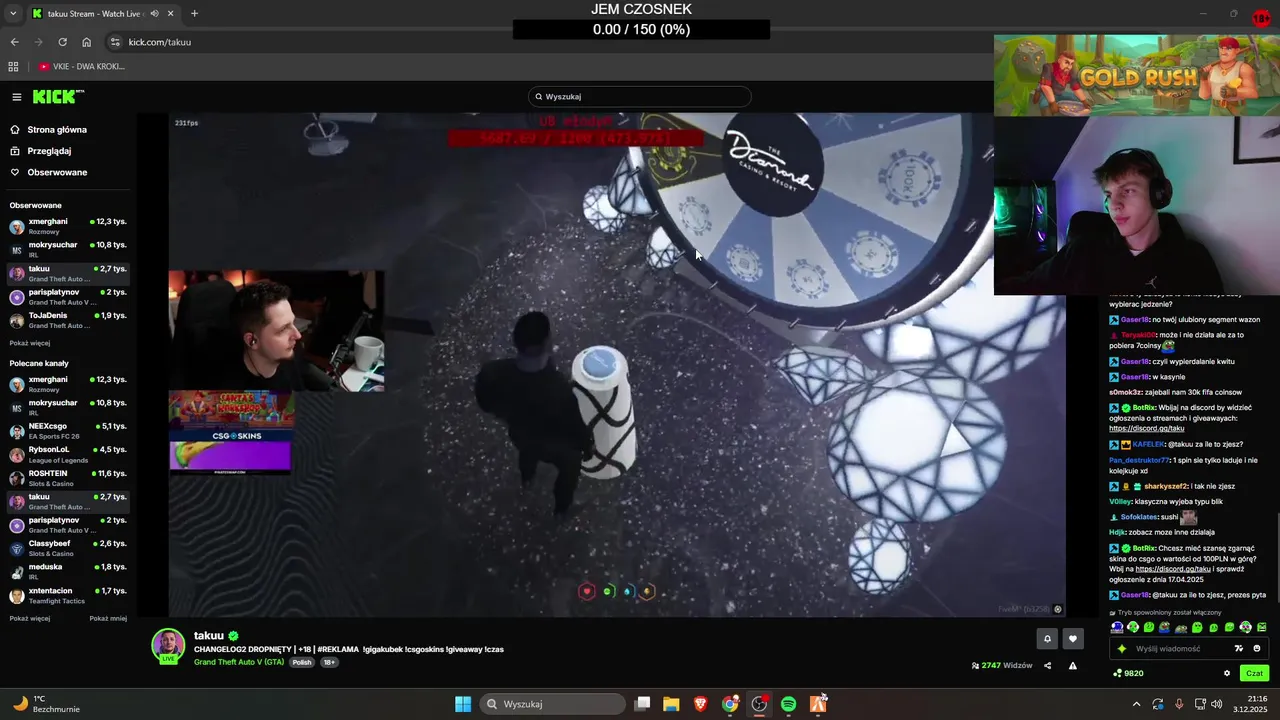The image size is (1280, 720).
Task: Open Classybeef recommended channel
Action: point(68,549)
